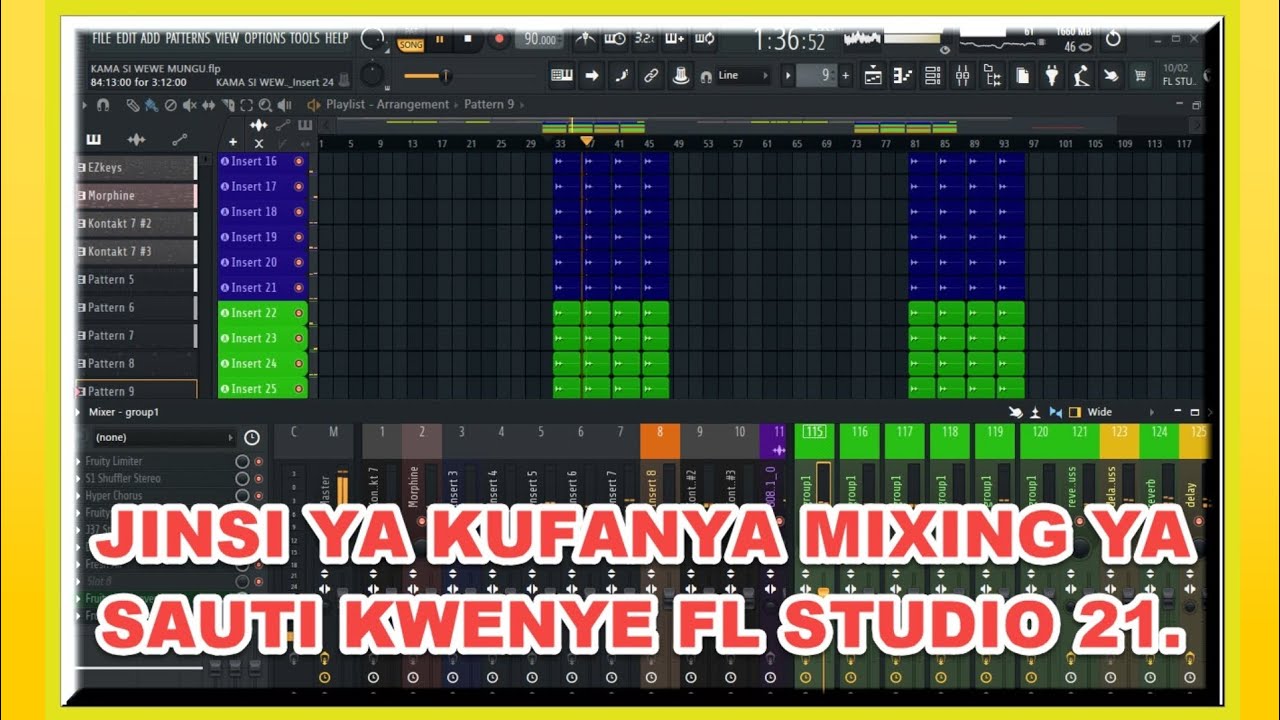The width and height of the screenshot is (1280, 720).
Task: Open the FILE menu
Action: 102,38
